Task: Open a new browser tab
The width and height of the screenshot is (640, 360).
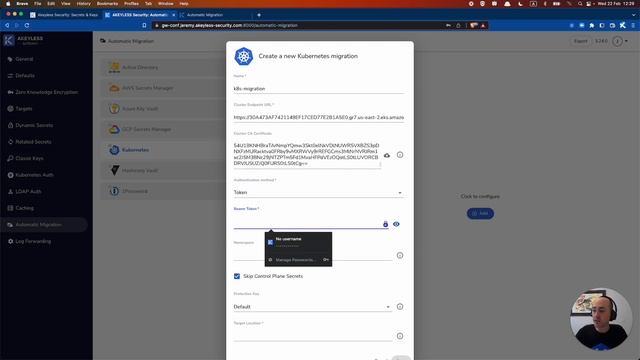Action: (x=259, y=15)
